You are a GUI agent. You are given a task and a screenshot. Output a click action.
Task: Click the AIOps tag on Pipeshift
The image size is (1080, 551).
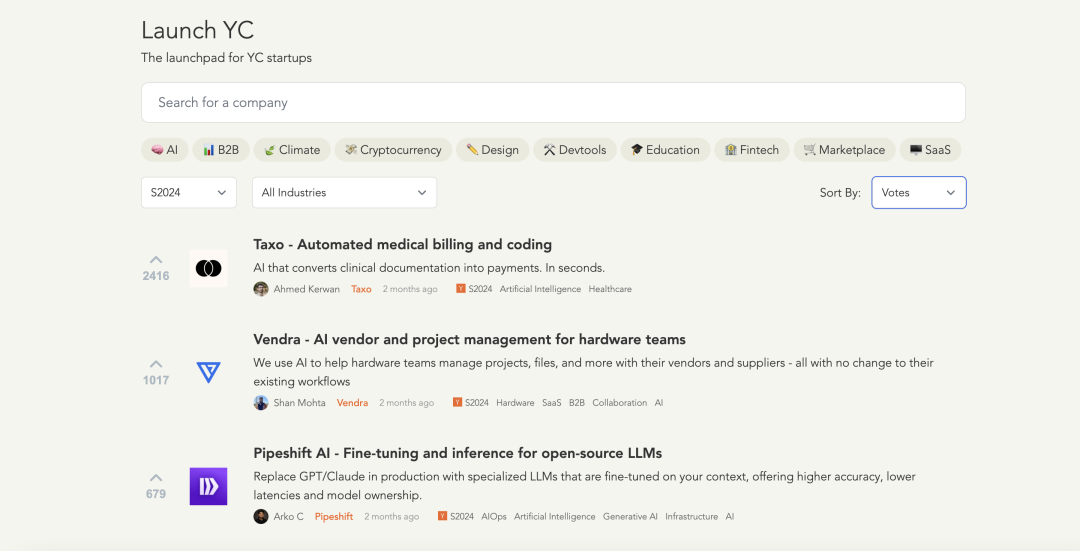tap(494, 517)
